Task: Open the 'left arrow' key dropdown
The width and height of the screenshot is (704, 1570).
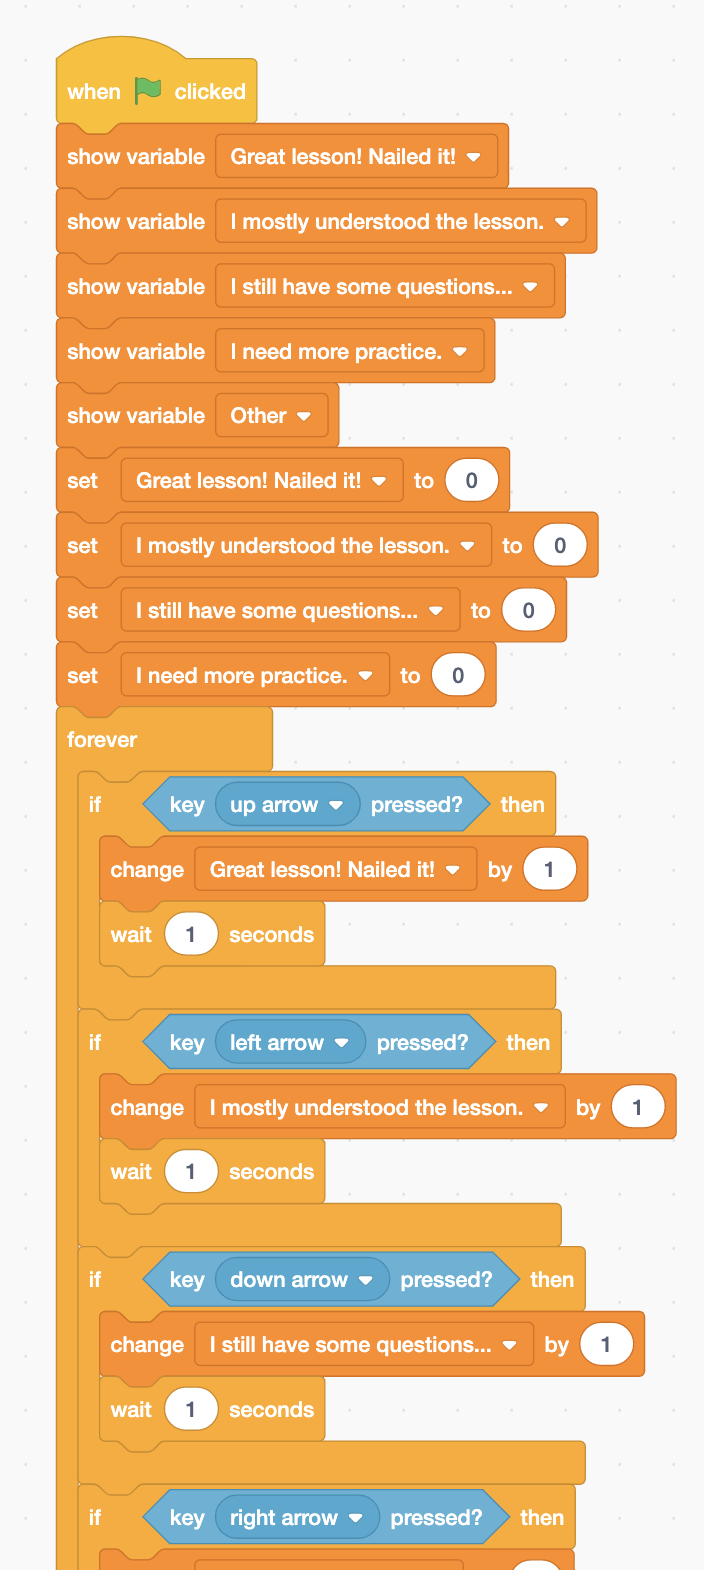Action: click(x=341, y=1043)
